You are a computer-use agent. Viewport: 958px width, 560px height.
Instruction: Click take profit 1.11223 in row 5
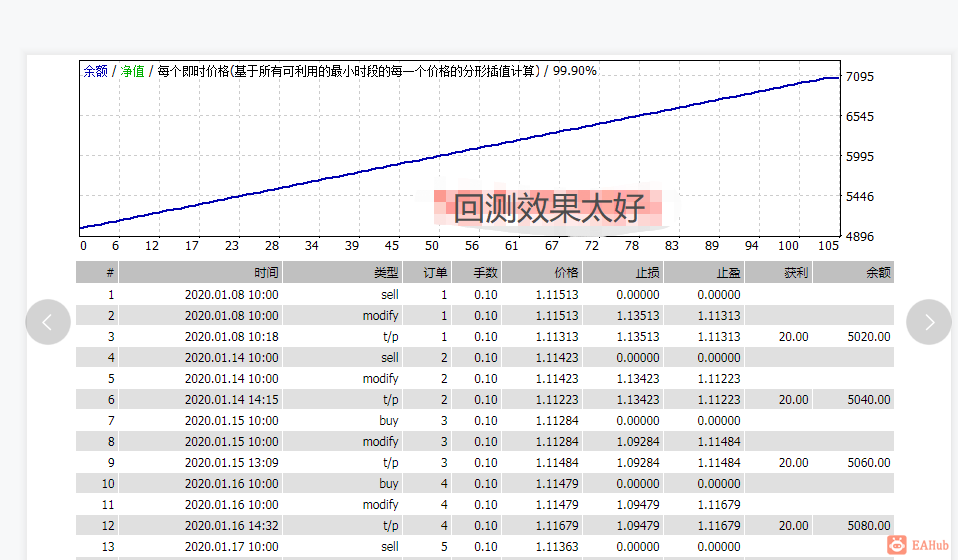pos(718,379)
